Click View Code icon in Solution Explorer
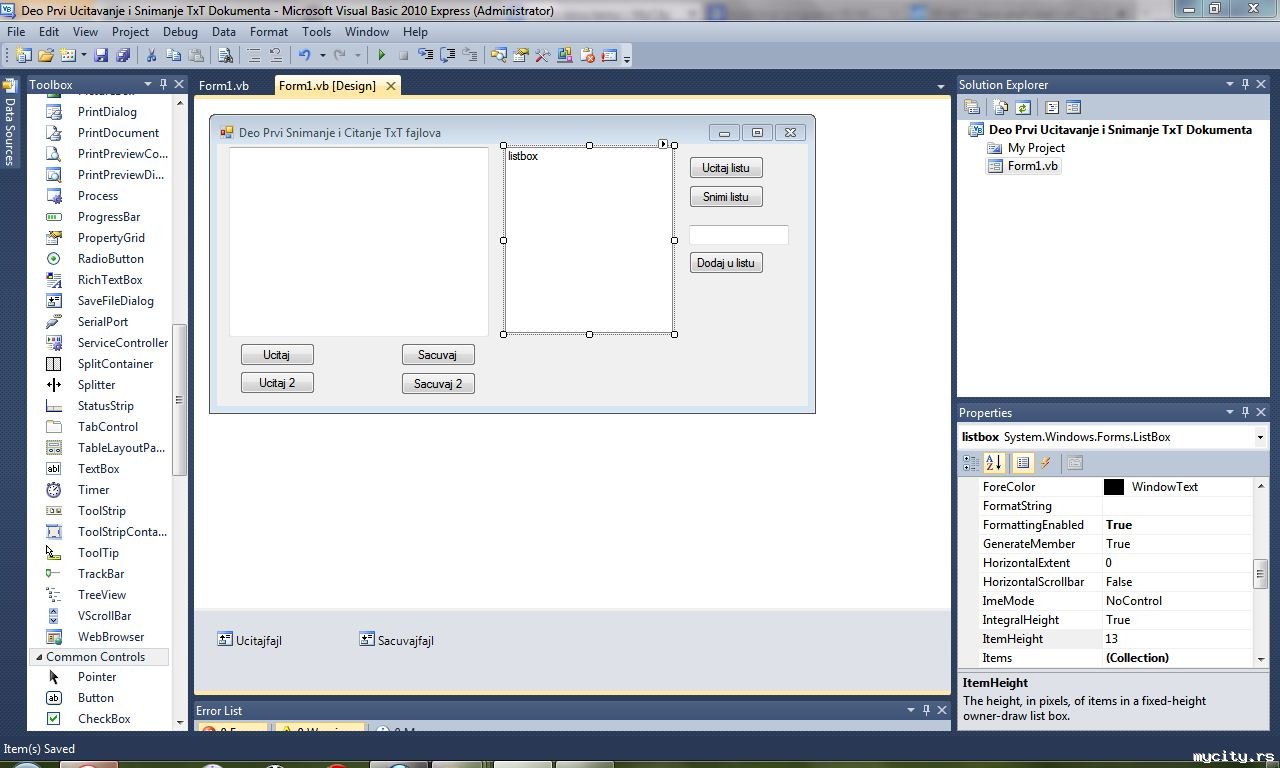Viewport: 1280px width, 768px height. pos(1051,108)
